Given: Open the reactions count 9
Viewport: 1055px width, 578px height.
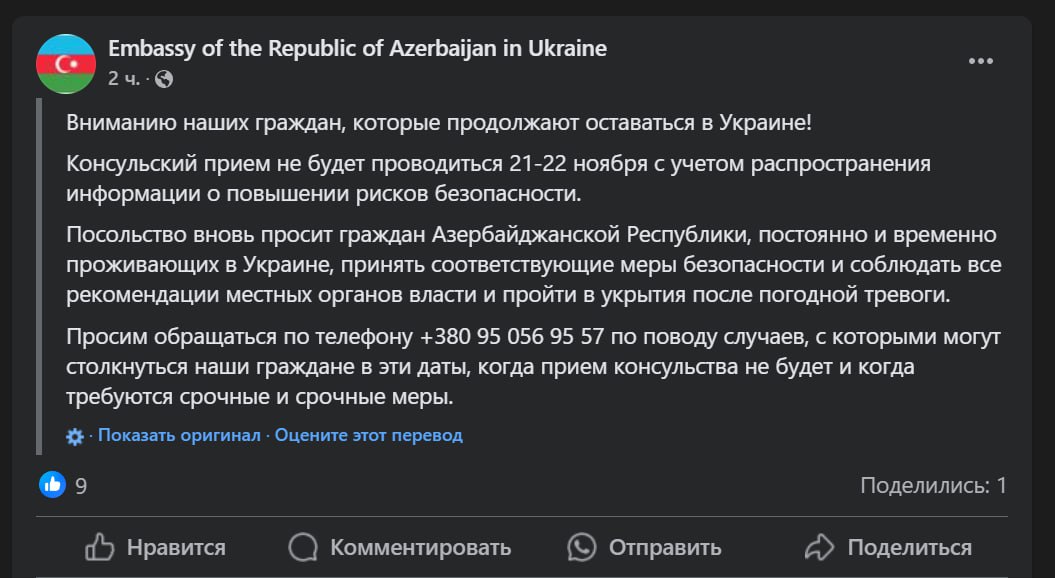Looking at the screenshot, I should [81, 486].
